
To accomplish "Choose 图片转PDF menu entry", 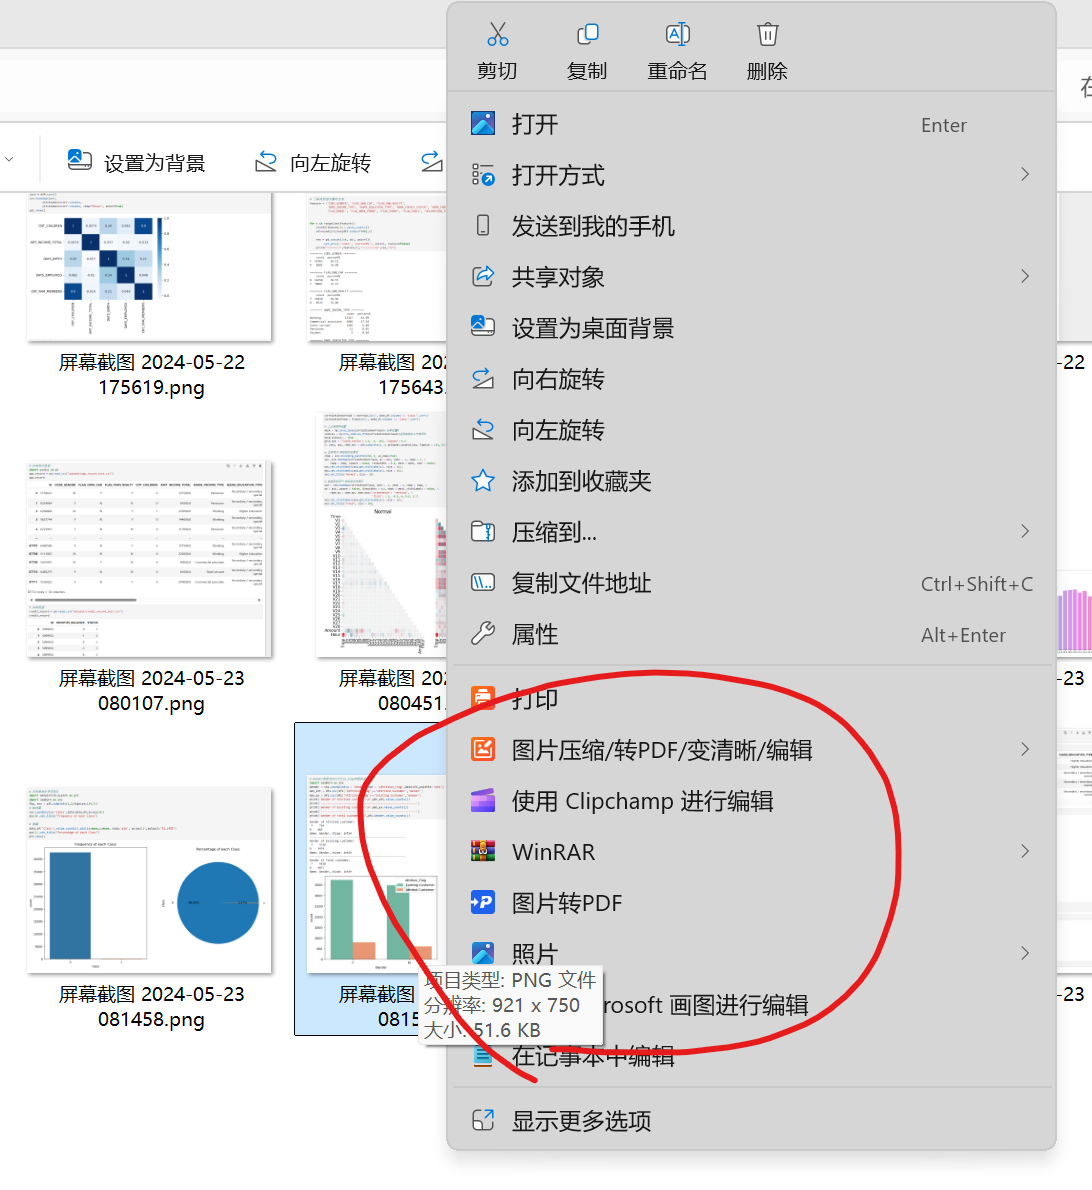I will (751, 902).
